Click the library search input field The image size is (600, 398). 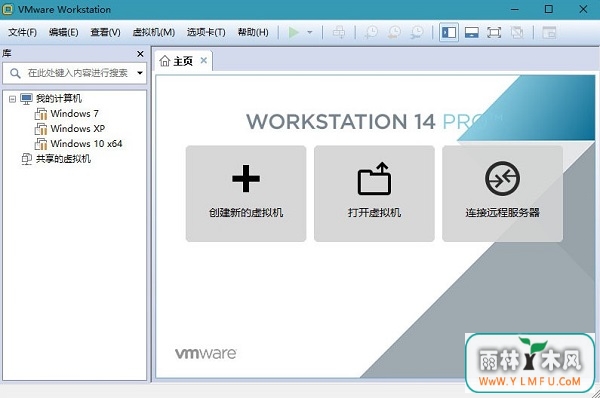coord(75,73)
